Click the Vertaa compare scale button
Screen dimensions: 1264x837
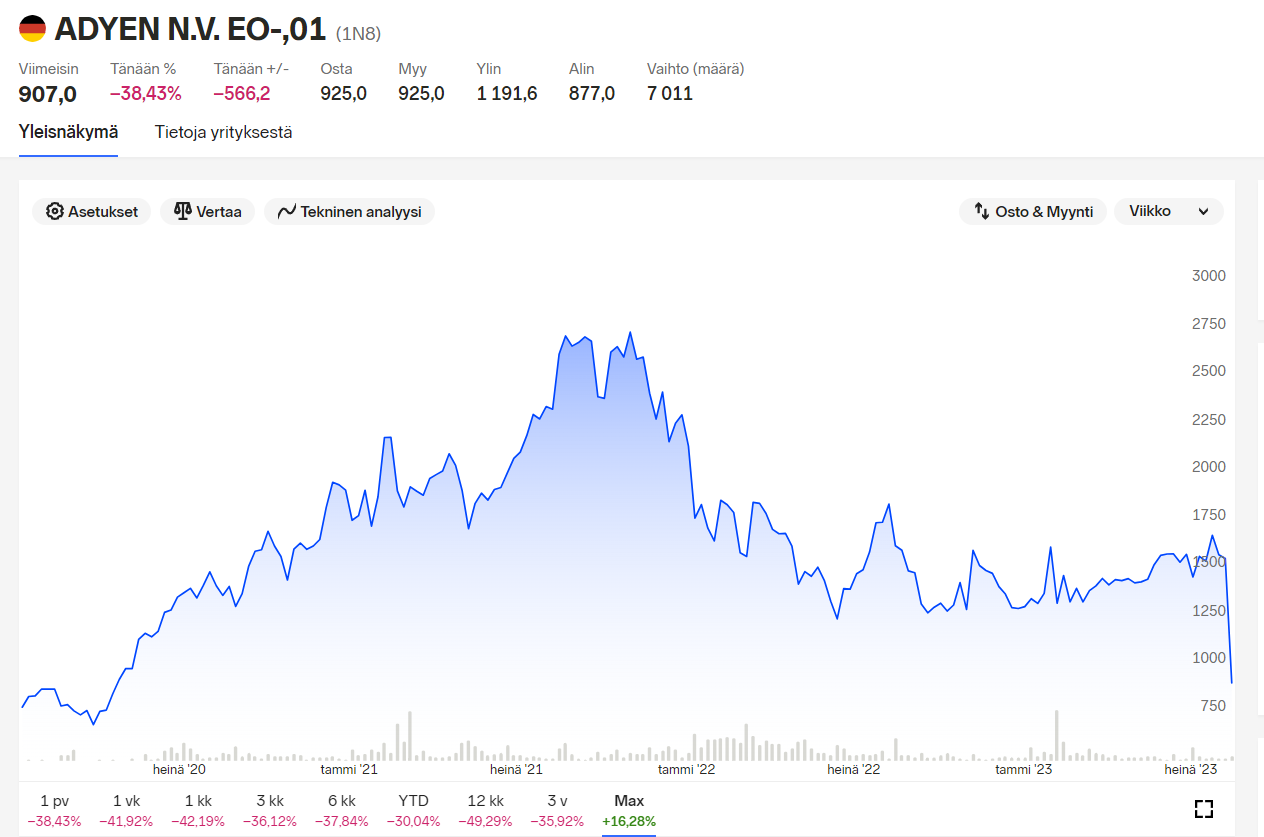tap(208, 212)
